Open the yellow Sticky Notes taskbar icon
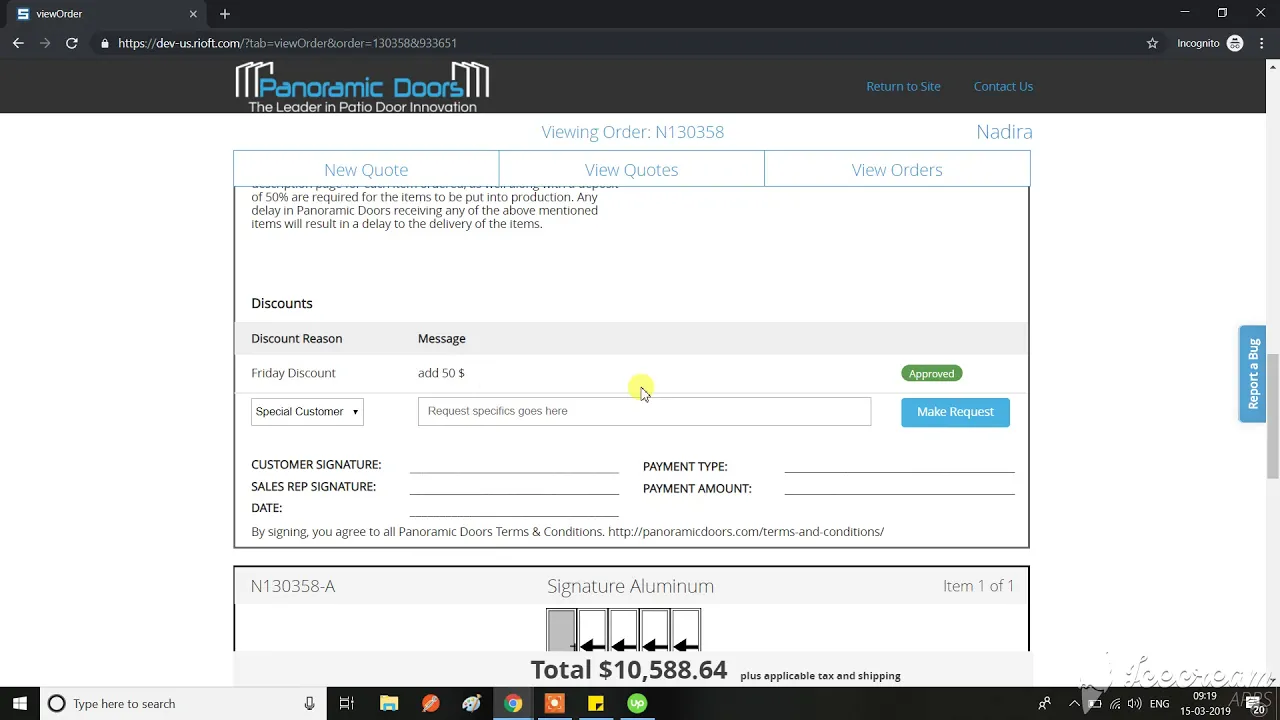 (595, 704)
